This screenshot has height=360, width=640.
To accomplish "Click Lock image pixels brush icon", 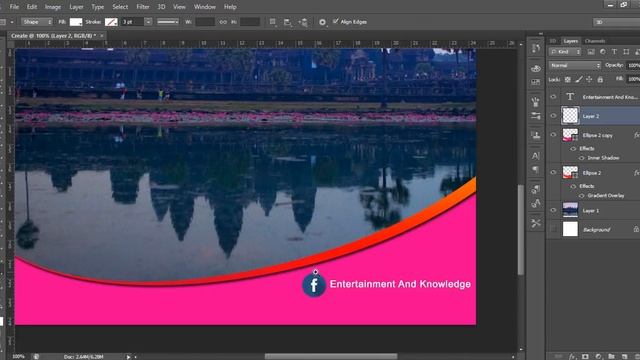I will tap(578, 80).
